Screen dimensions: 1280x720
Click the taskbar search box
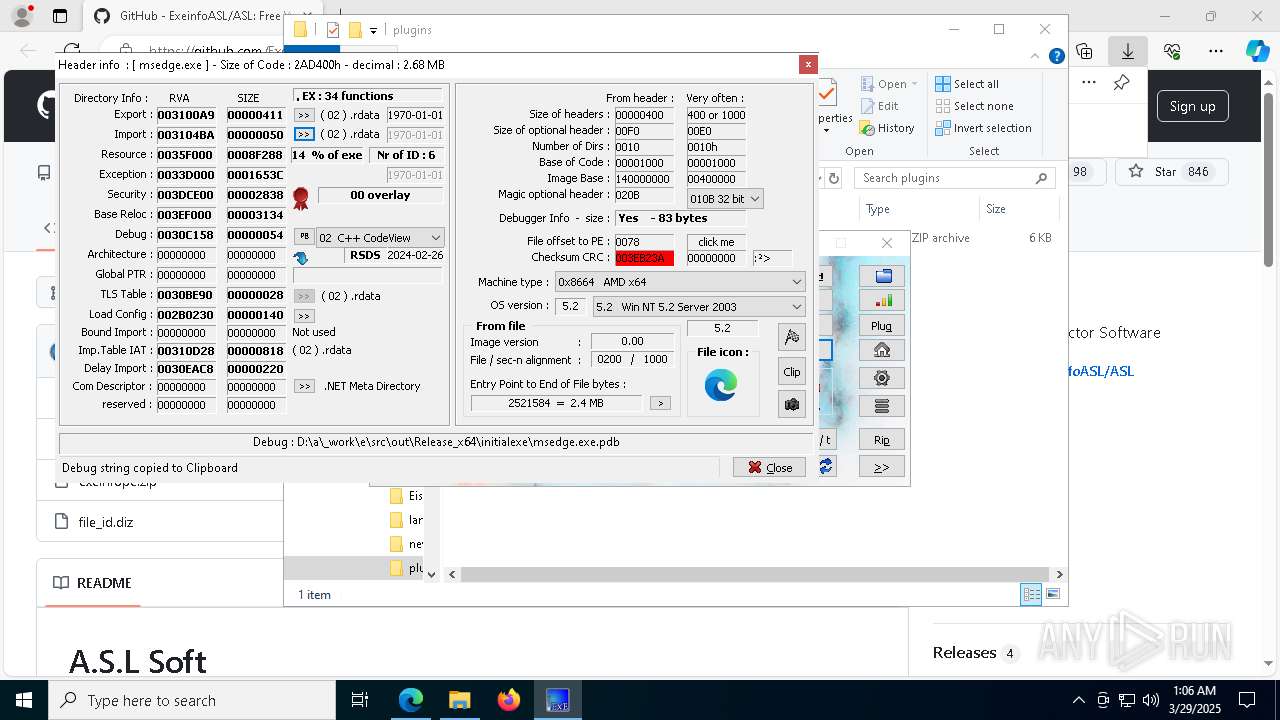[192, 700]
